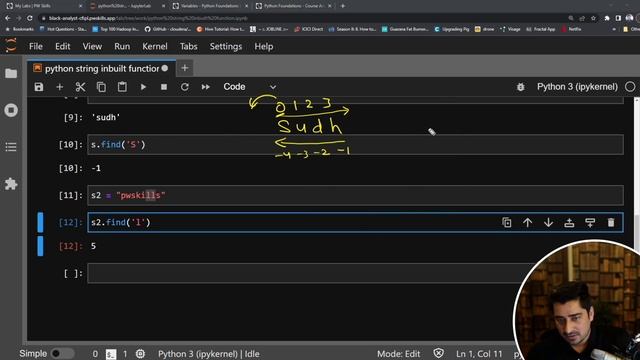This screenshot has width=640, height=360.
Task: Open the GitHub bookmark in bookmarks bar
Action: tap(168, 29)
